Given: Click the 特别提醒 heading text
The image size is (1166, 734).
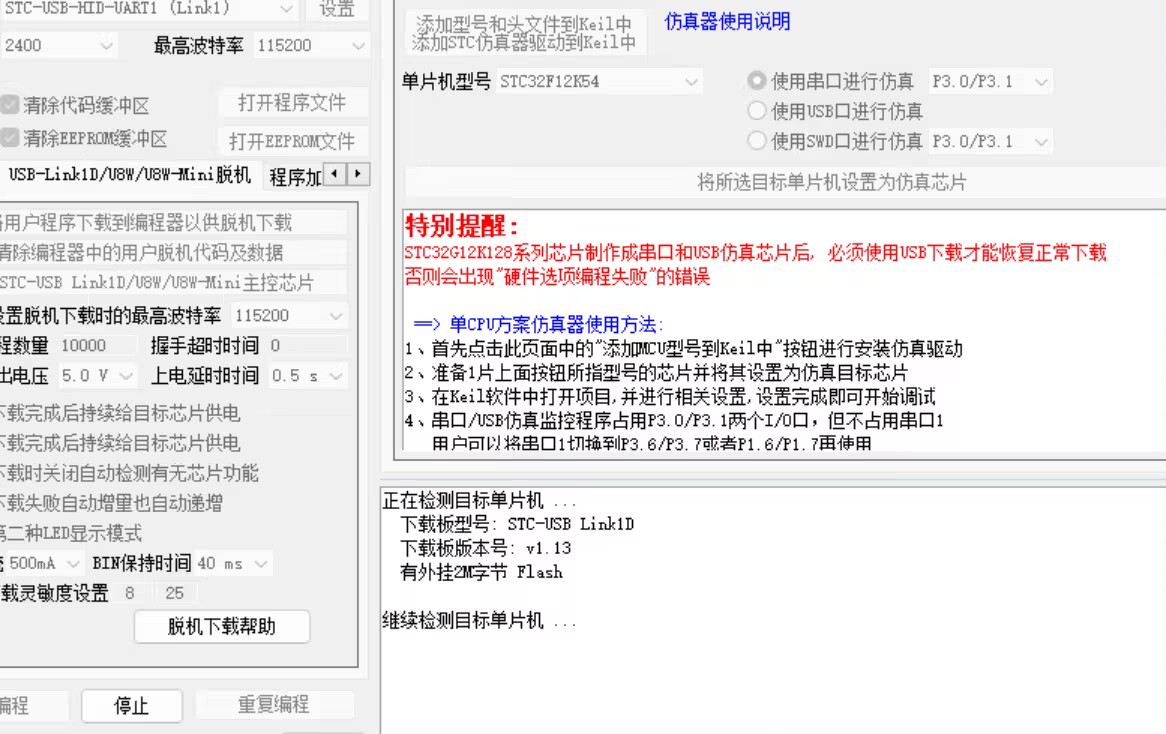Looking at the screenshot, I should tap(461, 225).
